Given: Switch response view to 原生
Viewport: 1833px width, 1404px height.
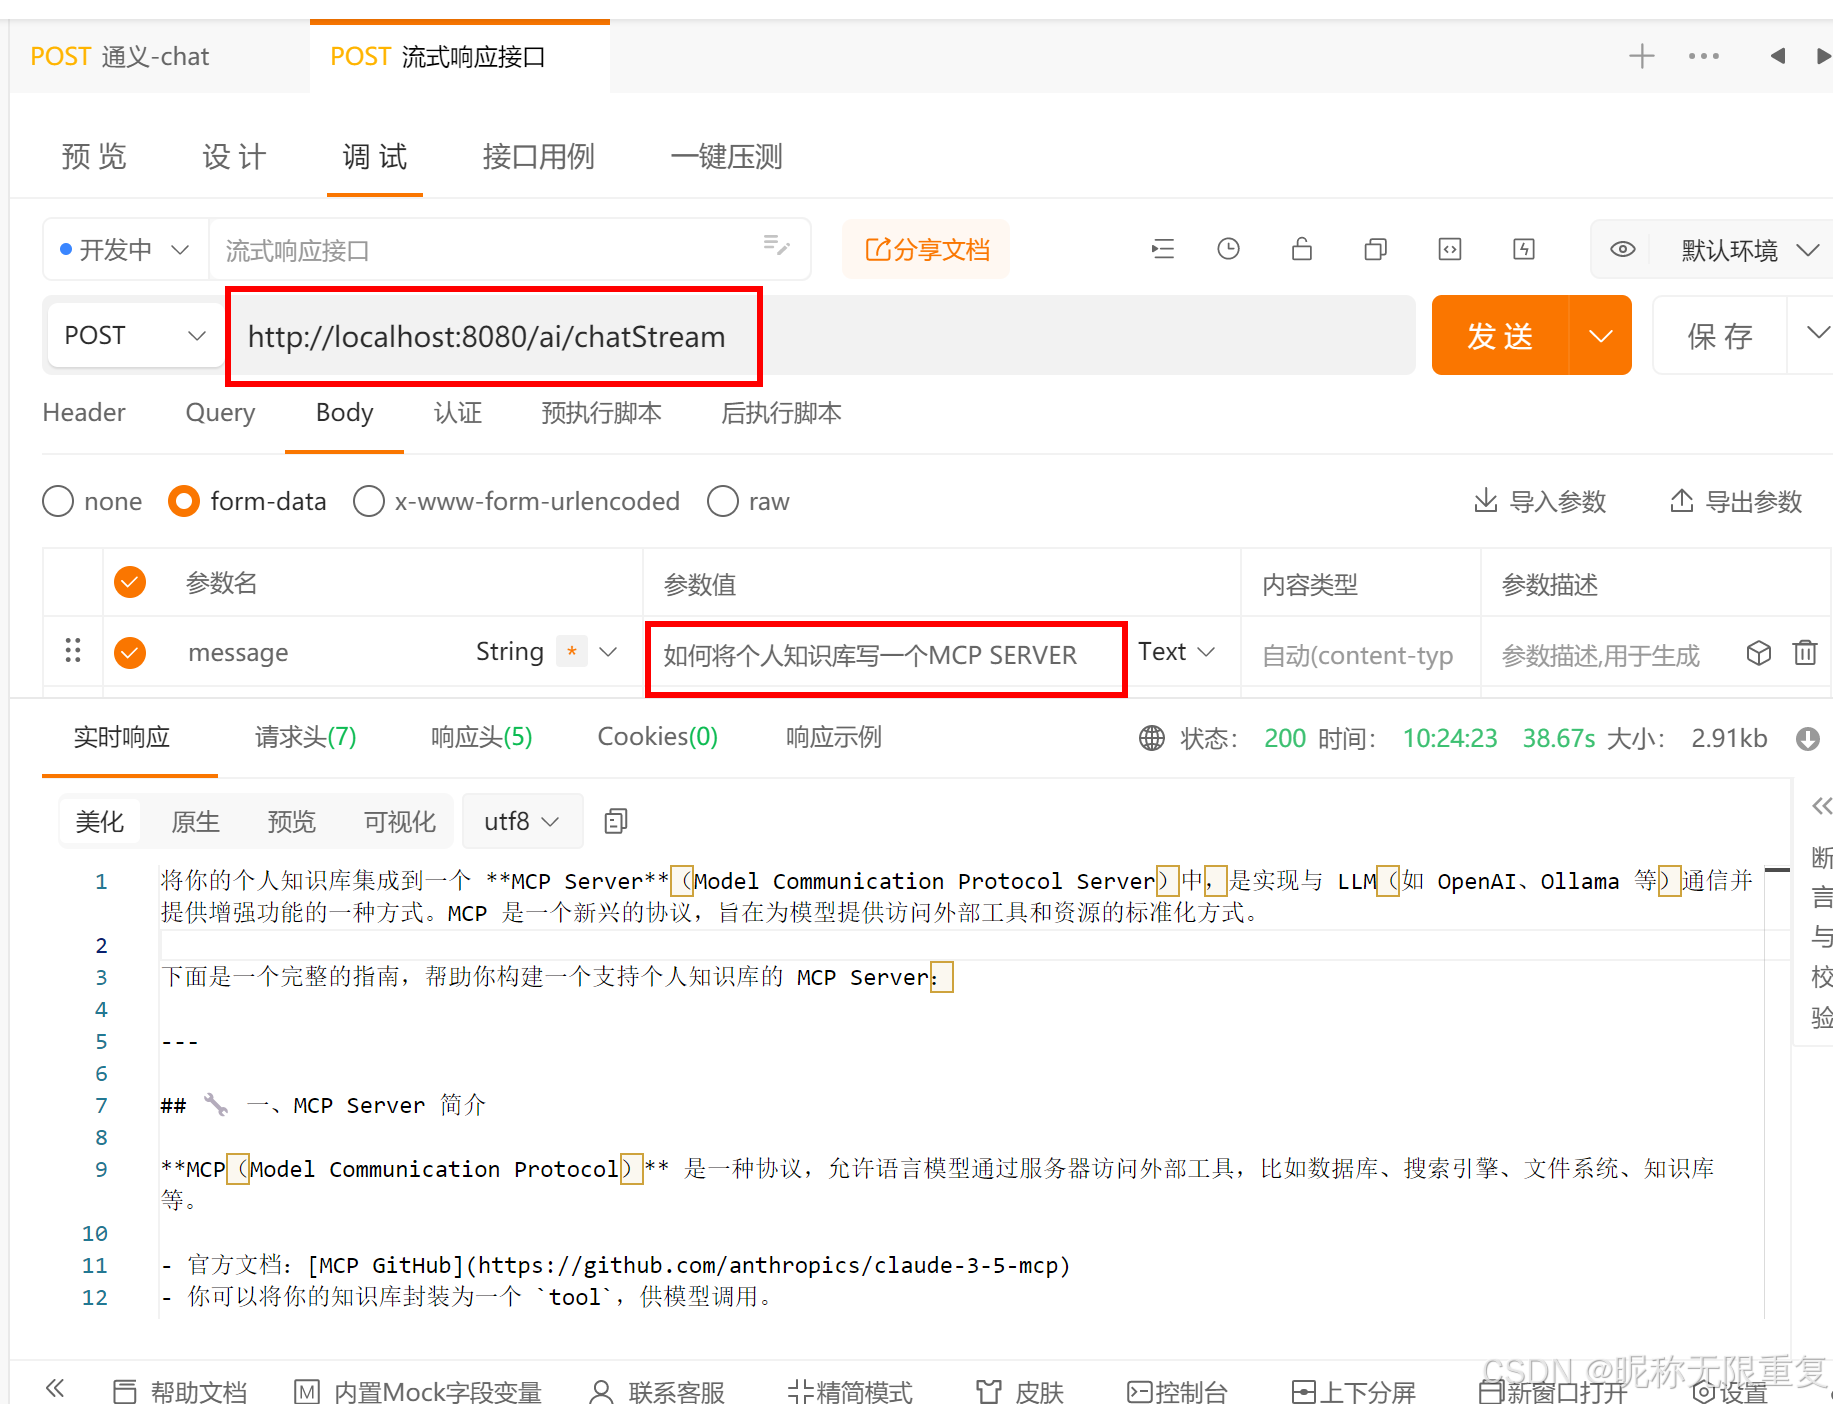Looking at the screenshot, I should (x=196, y=821).
